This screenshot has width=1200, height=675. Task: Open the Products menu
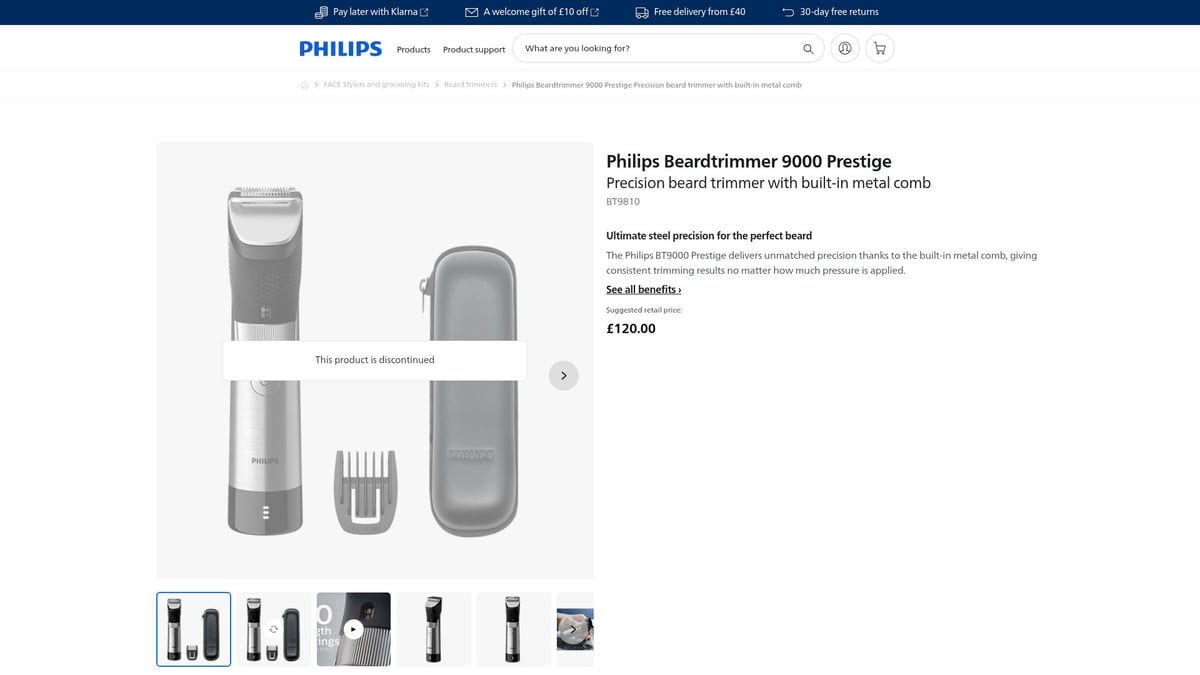413,48
